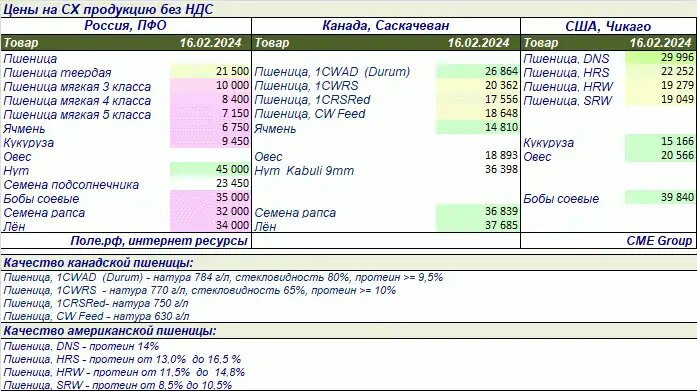This screenshot has width=697, height=391.
Task: Click the date 16.02.2024 in USA header
Action: tap(661, 43)
